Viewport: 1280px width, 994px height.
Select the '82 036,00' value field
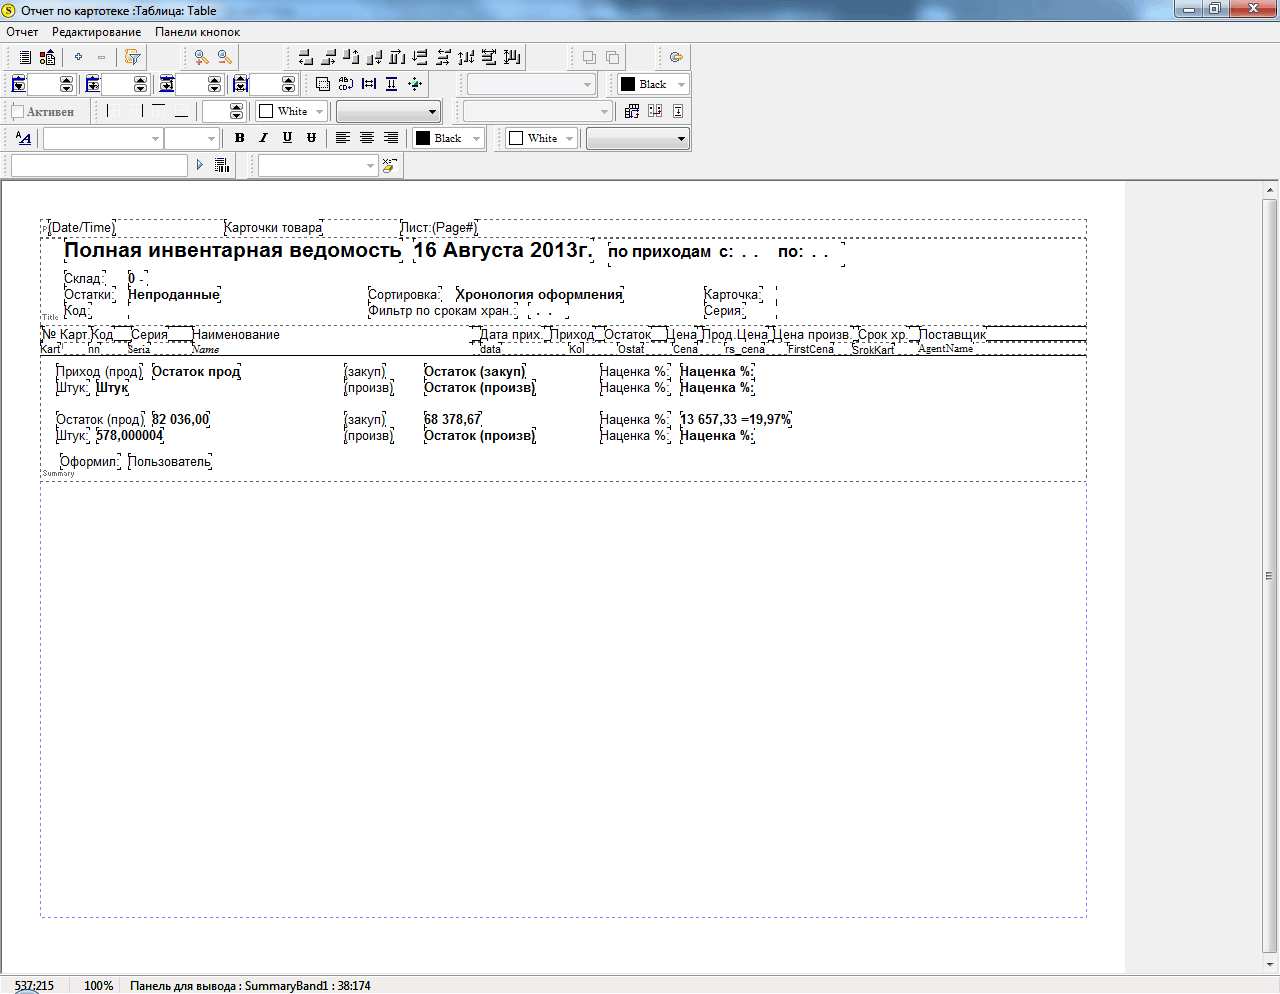click(x=181, y=419)
